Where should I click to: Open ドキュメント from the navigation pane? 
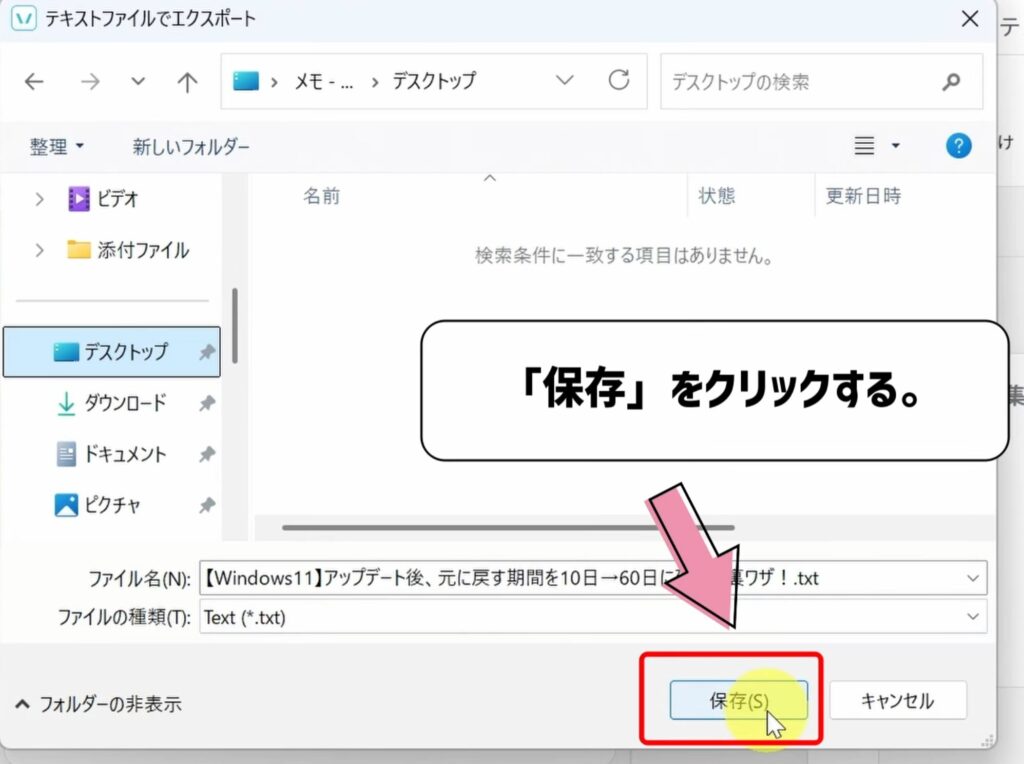[124, 454]
